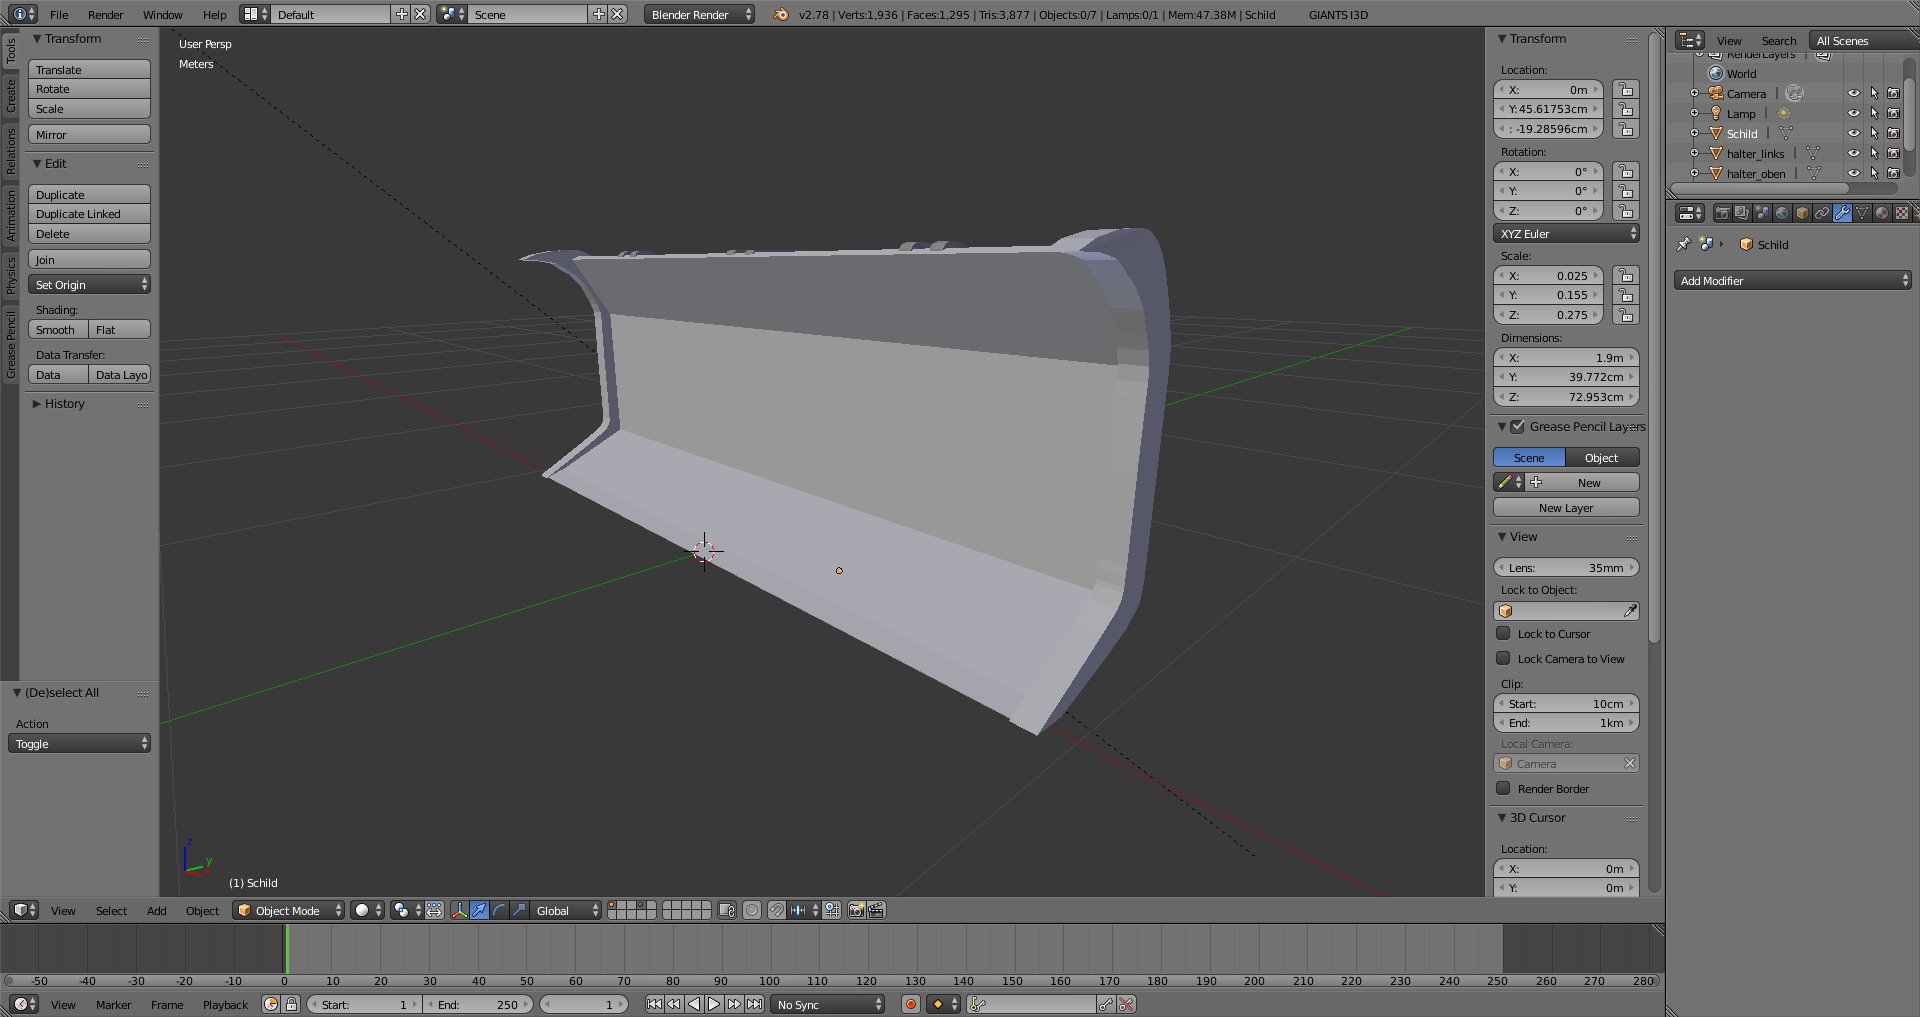Viewport: 1920px width, 1017px height.
Task: Lock the X location lock icon
Action: pyautogui.click(x=1626, y=90)
